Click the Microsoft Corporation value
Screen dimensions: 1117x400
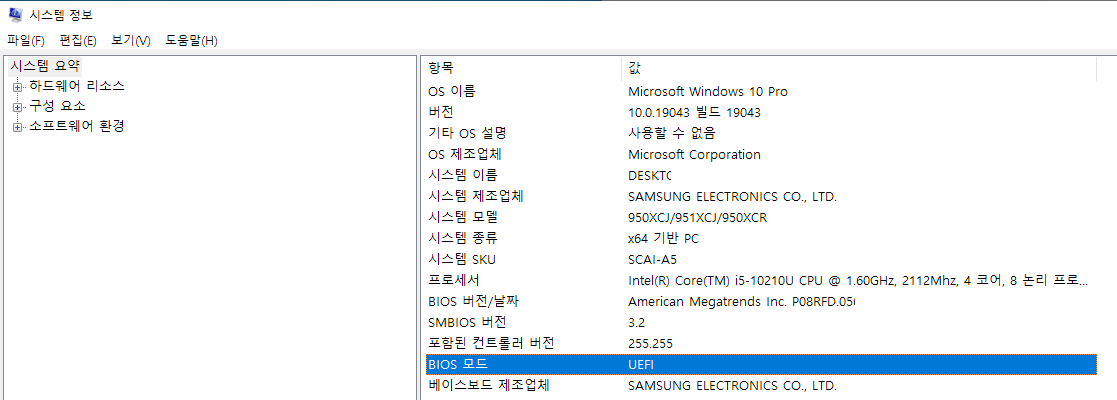tap(694, 154)
